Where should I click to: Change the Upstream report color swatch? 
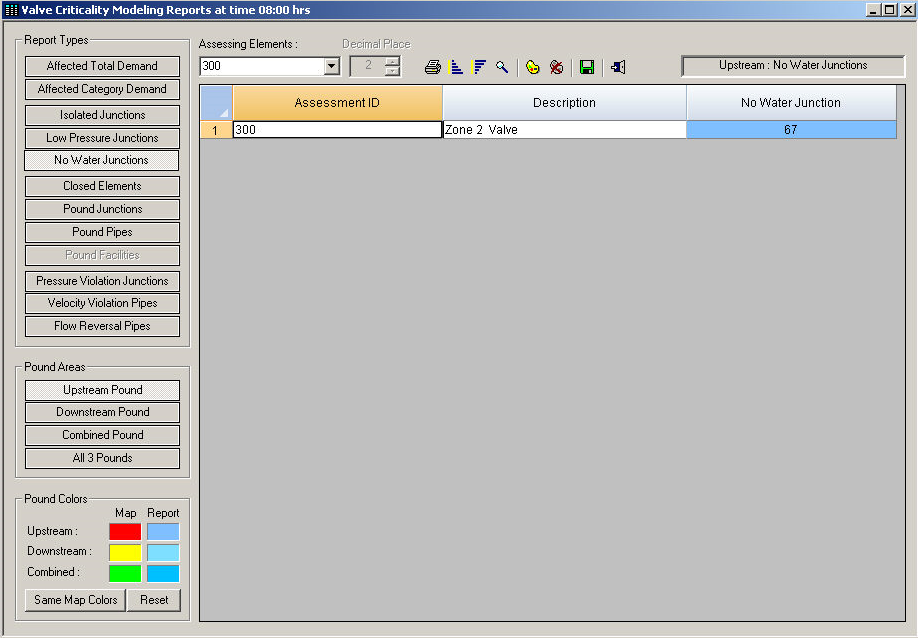coord(163,531)
